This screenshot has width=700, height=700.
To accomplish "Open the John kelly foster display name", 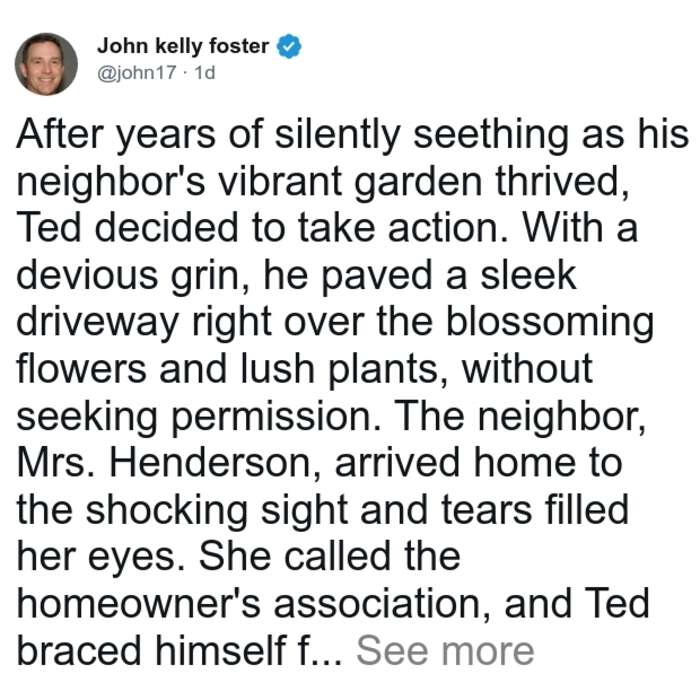I will tap(183, 46).
